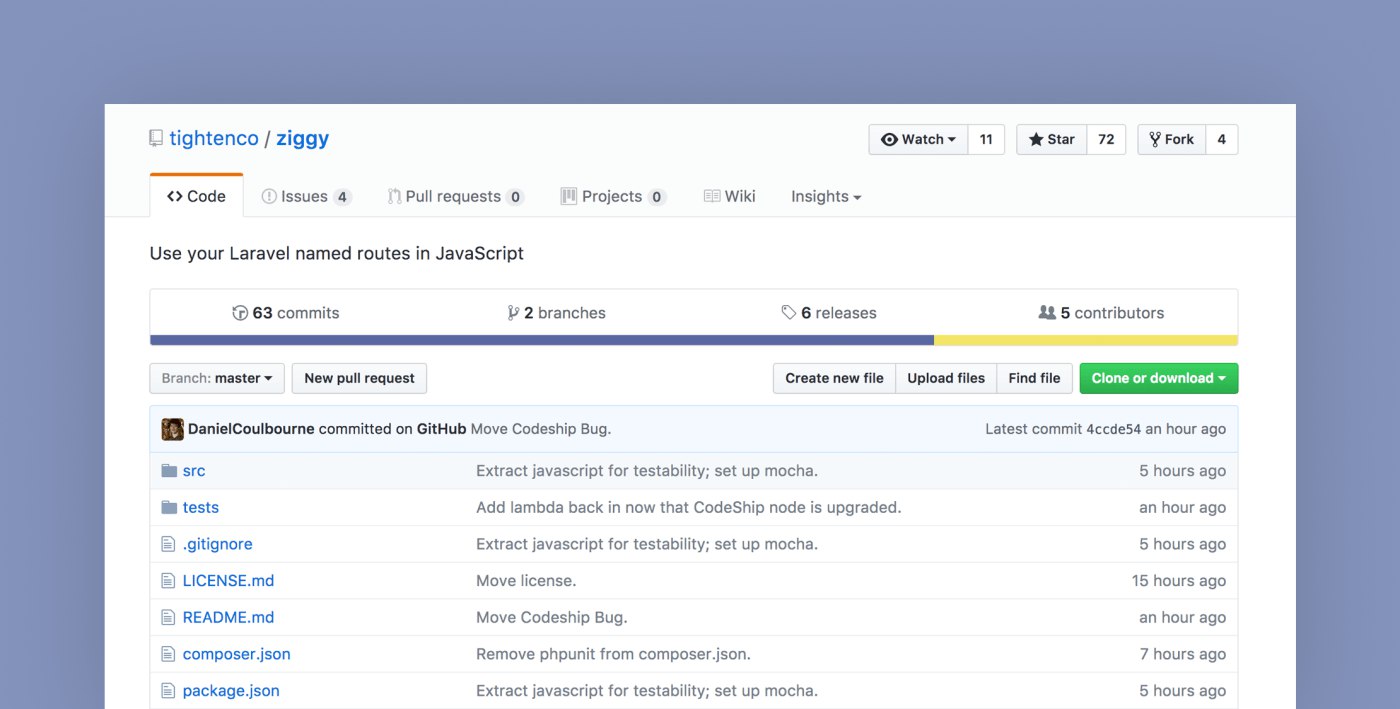Fork the ziggy repository
The height and width of the screenshot is (709, 1400).
click(1172, 140)
